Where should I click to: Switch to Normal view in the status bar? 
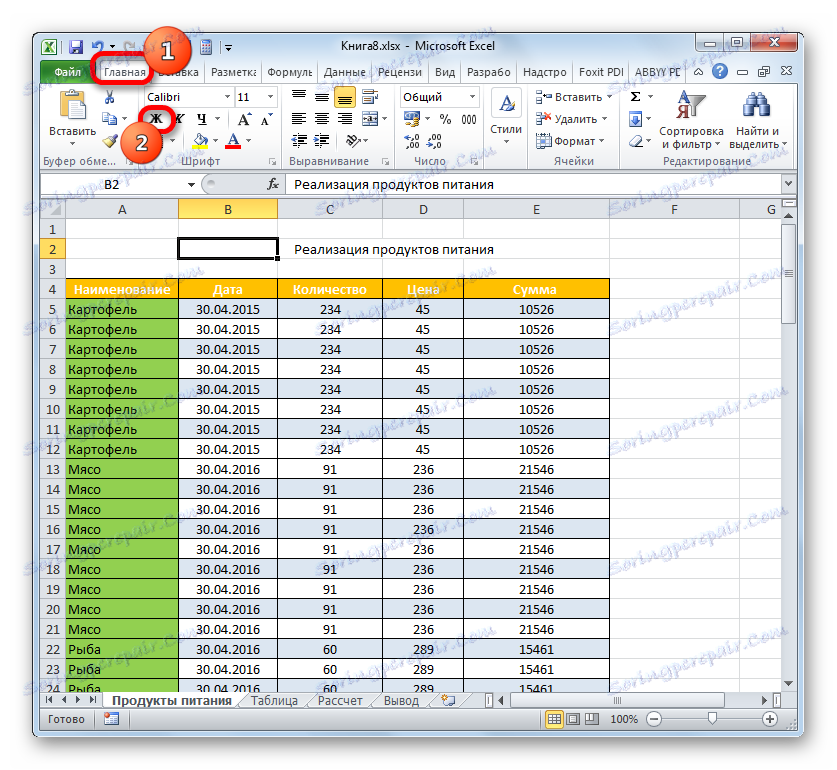click(x=555, y=719)
